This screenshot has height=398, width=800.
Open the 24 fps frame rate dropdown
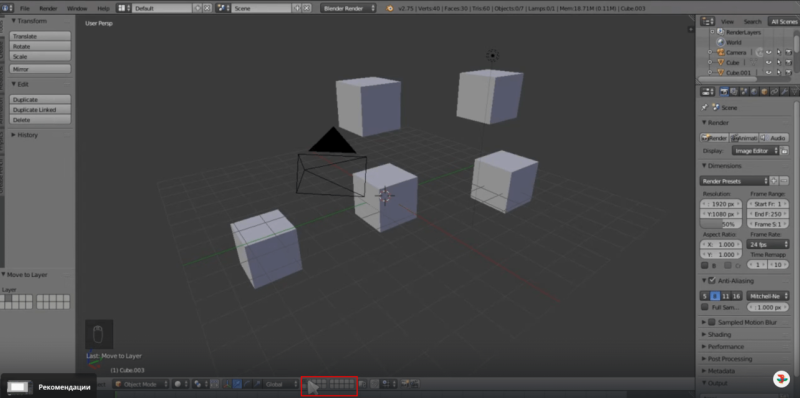[x=768, y=244]
